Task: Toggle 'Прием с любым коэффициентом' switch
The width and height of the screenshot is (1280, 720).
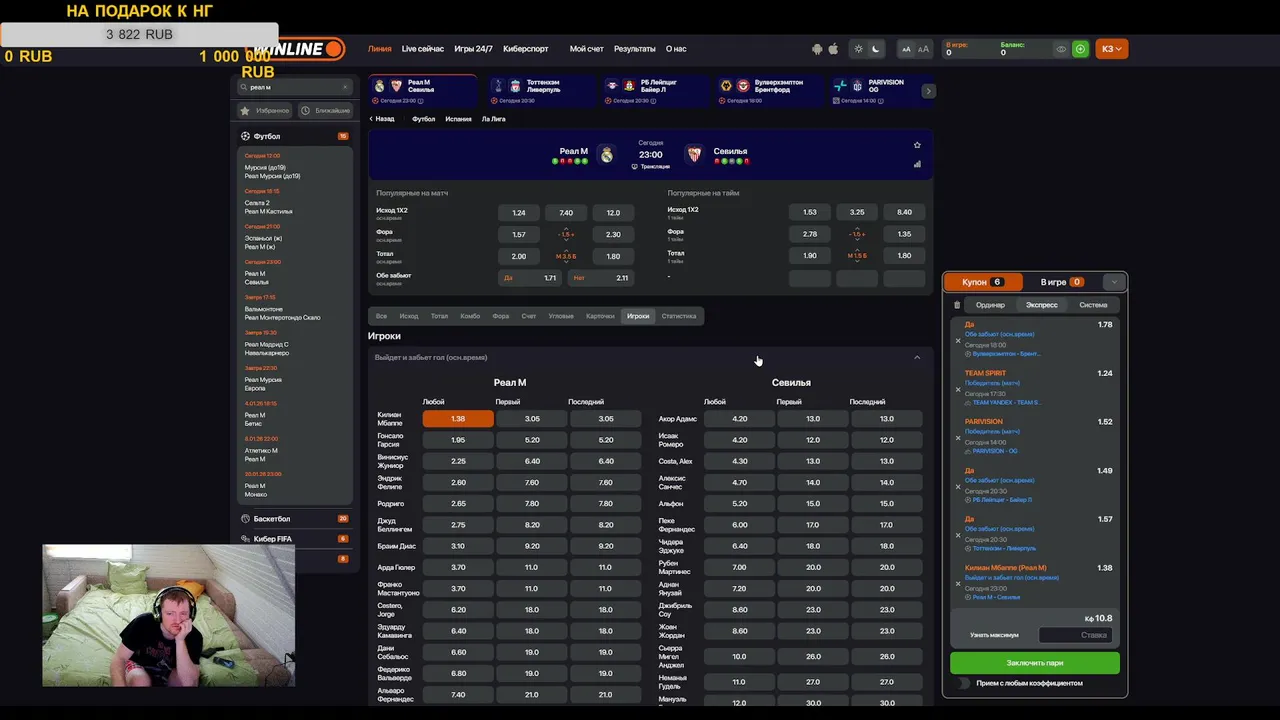Action: pos(964,683)
